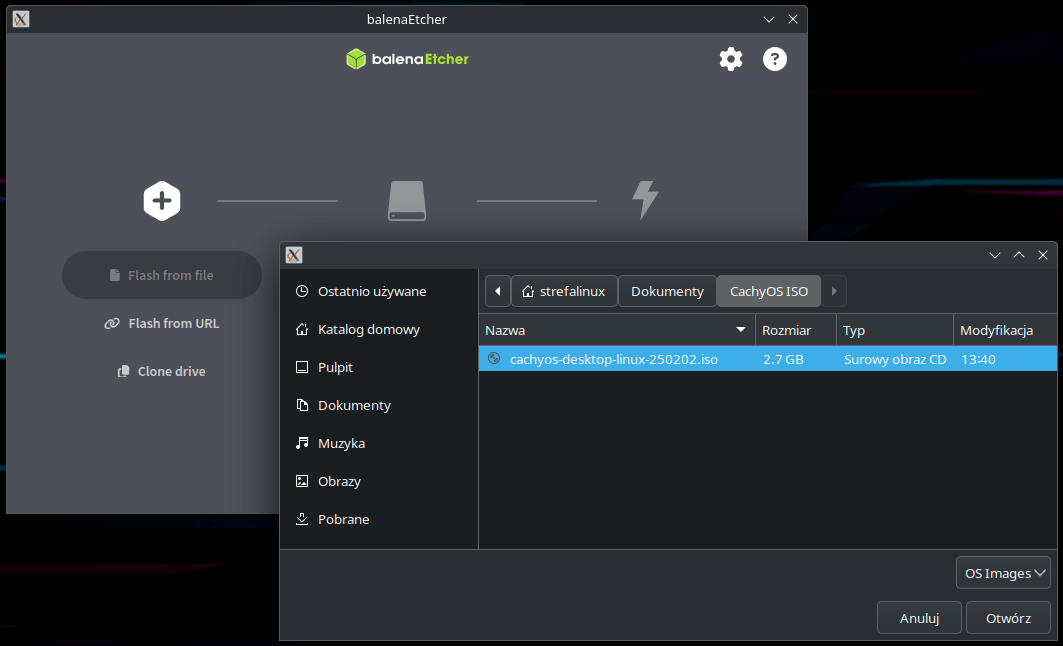Open balenaEtcher settings gear

730,59
